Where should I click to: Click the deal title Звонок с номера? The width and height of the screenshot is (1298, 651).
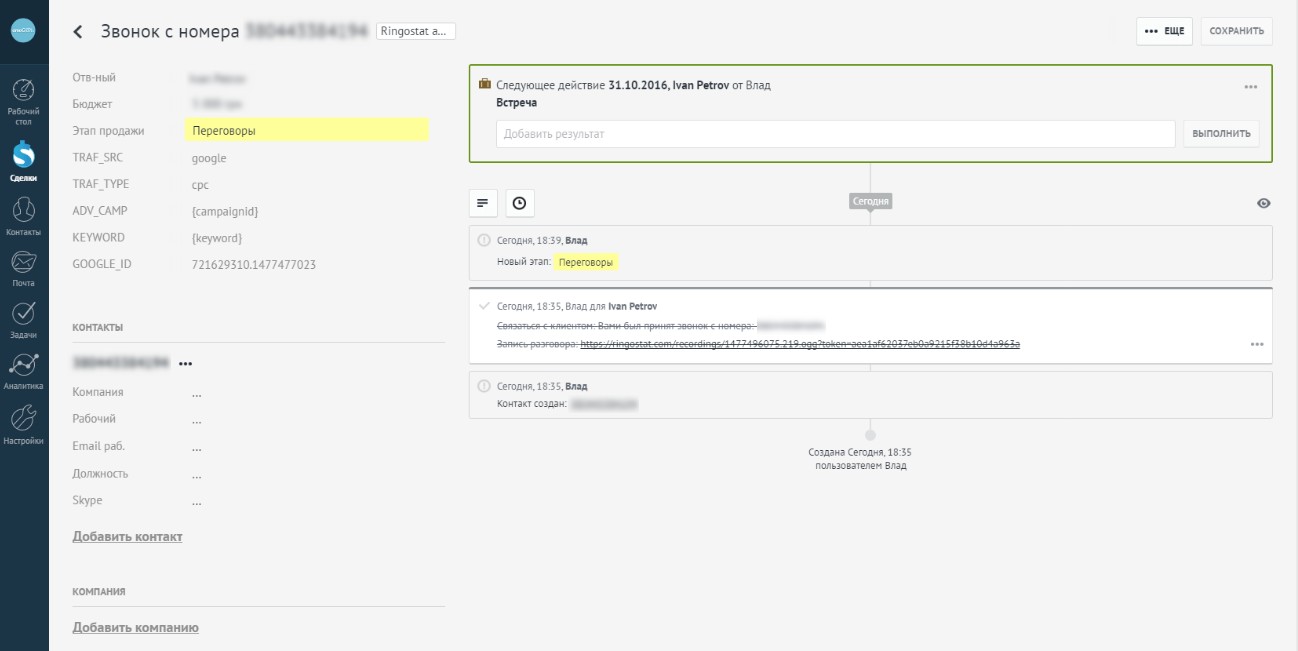pyautogui.click(x=170, y=31)
